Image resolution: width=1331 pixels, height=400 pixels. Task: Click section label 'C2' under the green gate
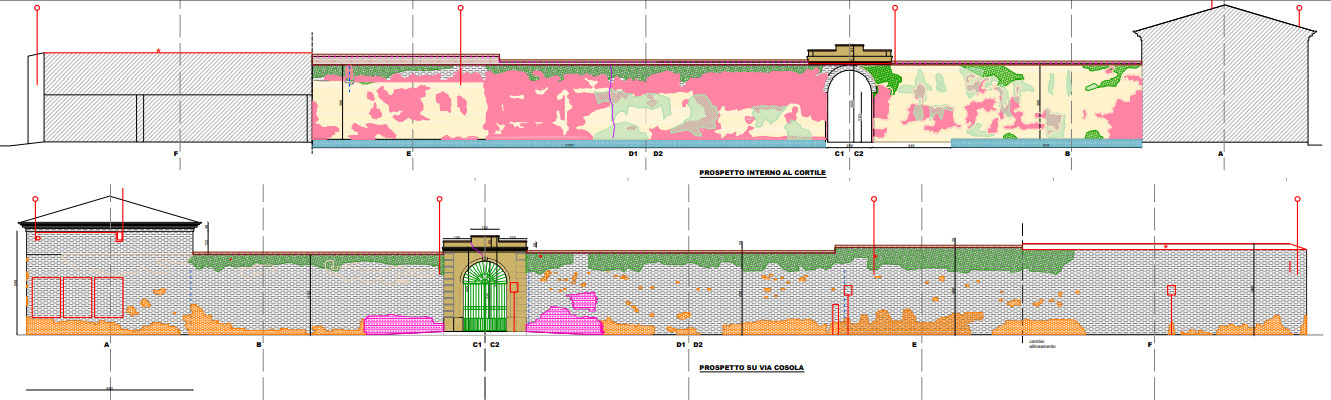[494, 345]
